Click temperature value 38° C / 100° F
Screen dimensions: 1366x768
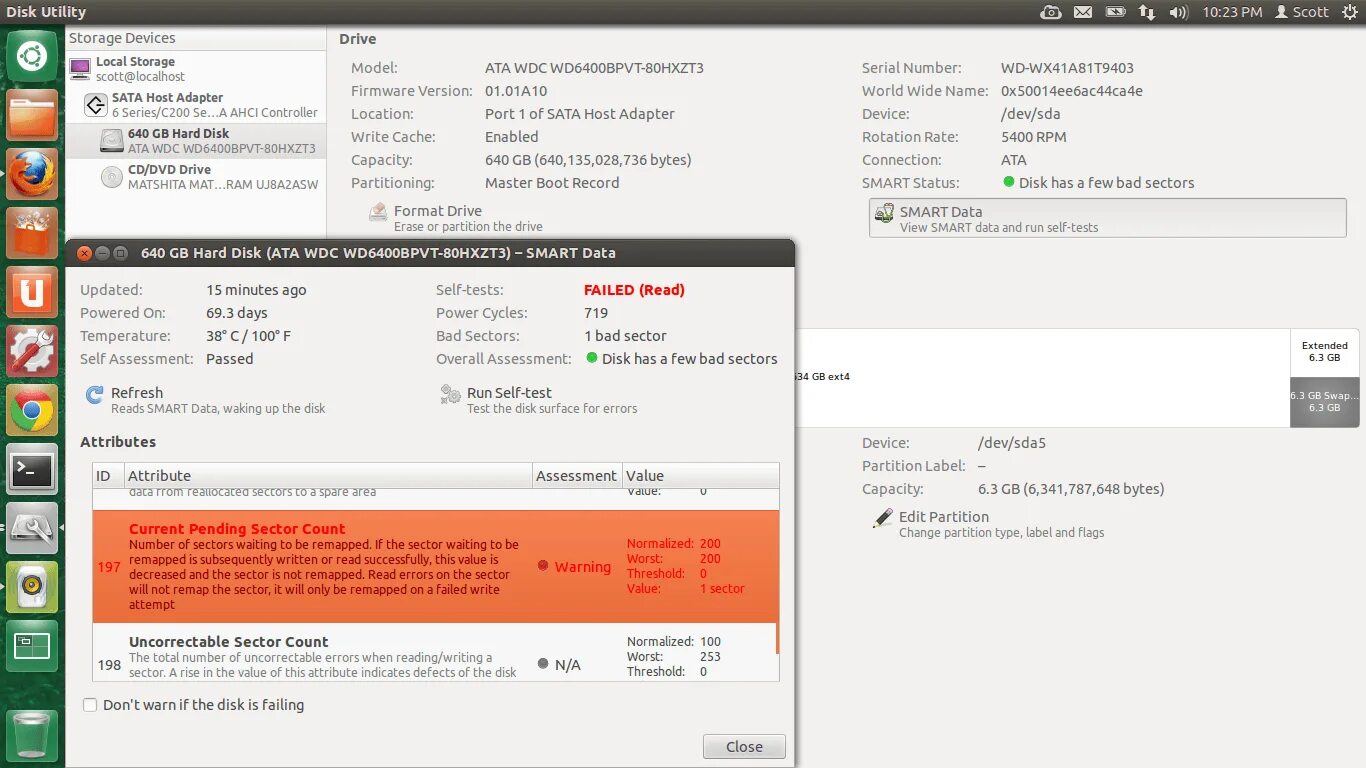coord(248,336)
